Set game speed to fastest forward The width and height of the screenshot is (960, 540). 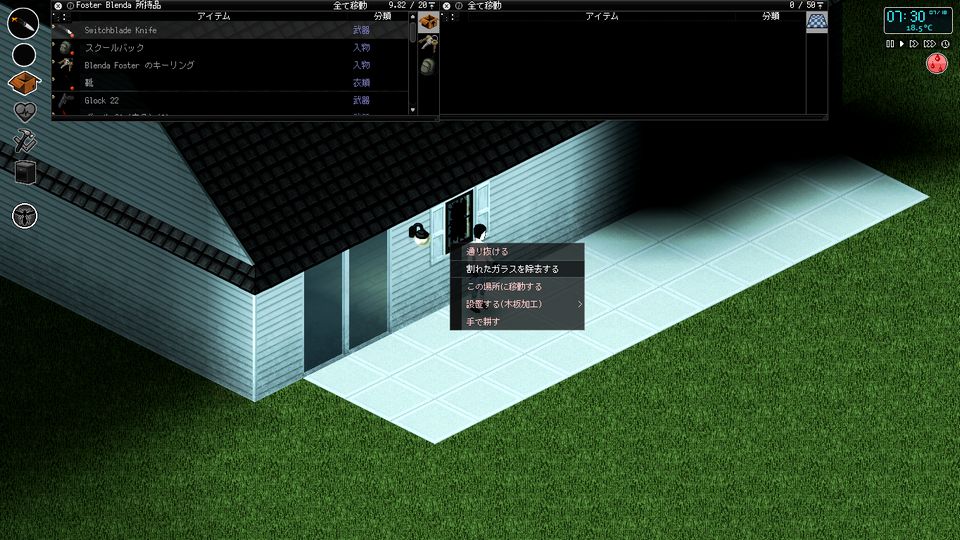tap(929, 44)
